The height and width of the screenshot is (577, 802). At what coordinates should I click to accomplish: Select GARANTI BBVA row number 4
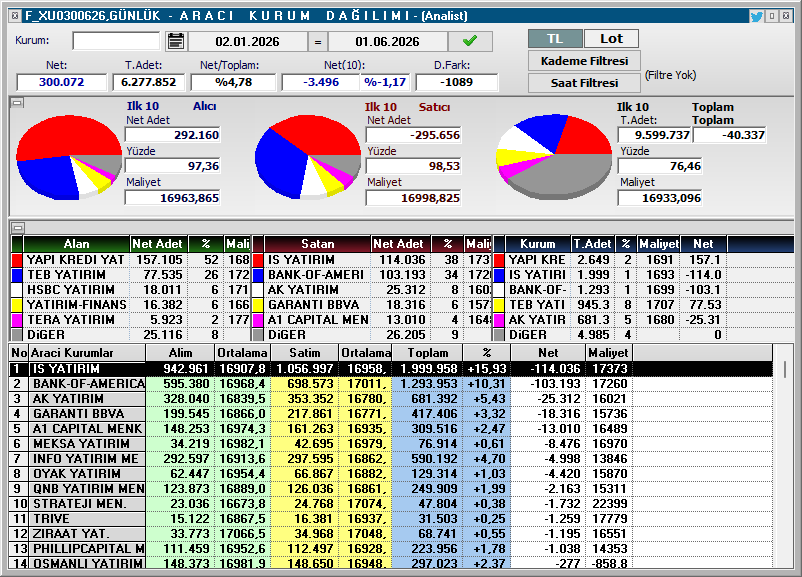[x=391, y=414]
